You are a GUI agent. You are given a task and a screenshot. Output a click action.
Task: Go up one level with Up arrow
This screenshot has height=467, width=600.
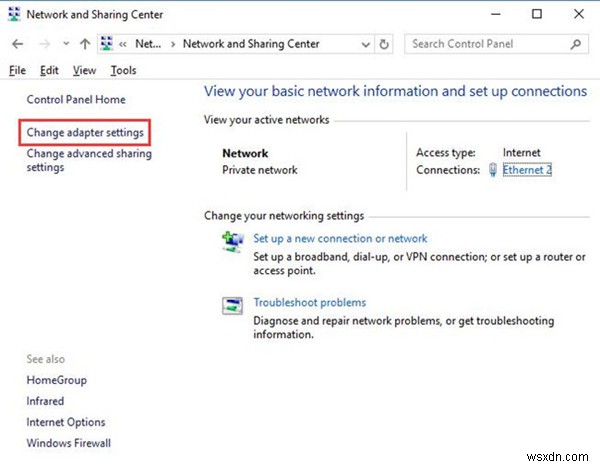[x=85, y=44]
